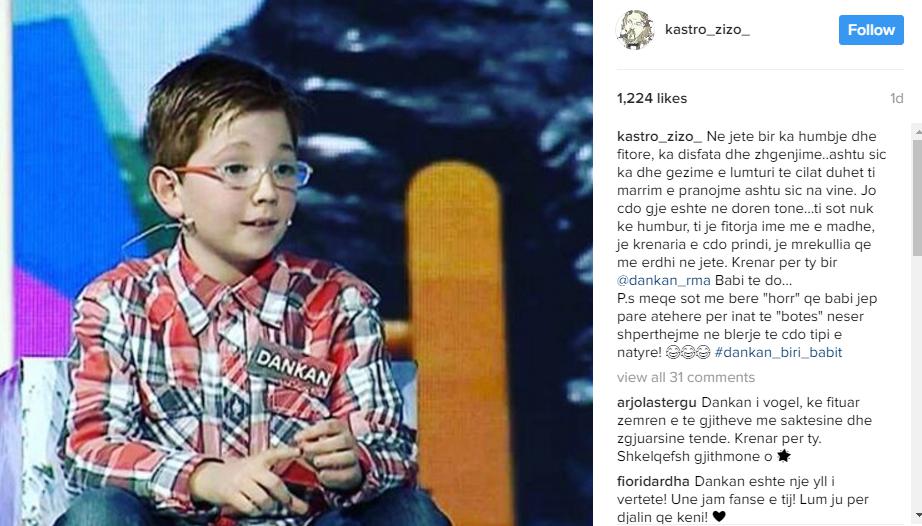
Task: Expand view all 31 comments
Action: click(x=686, y=377)
